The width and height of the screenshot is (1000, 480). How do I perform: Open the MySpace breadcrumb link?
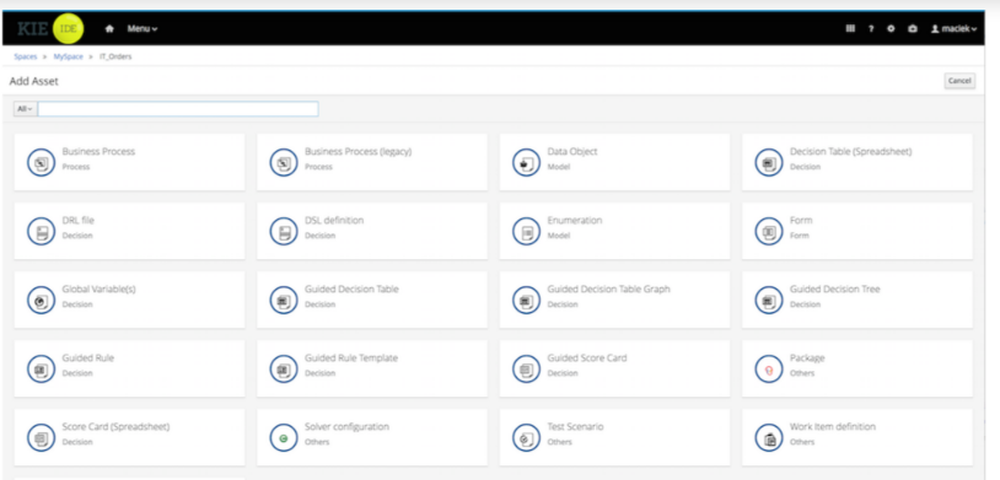[x=68, y=57]
